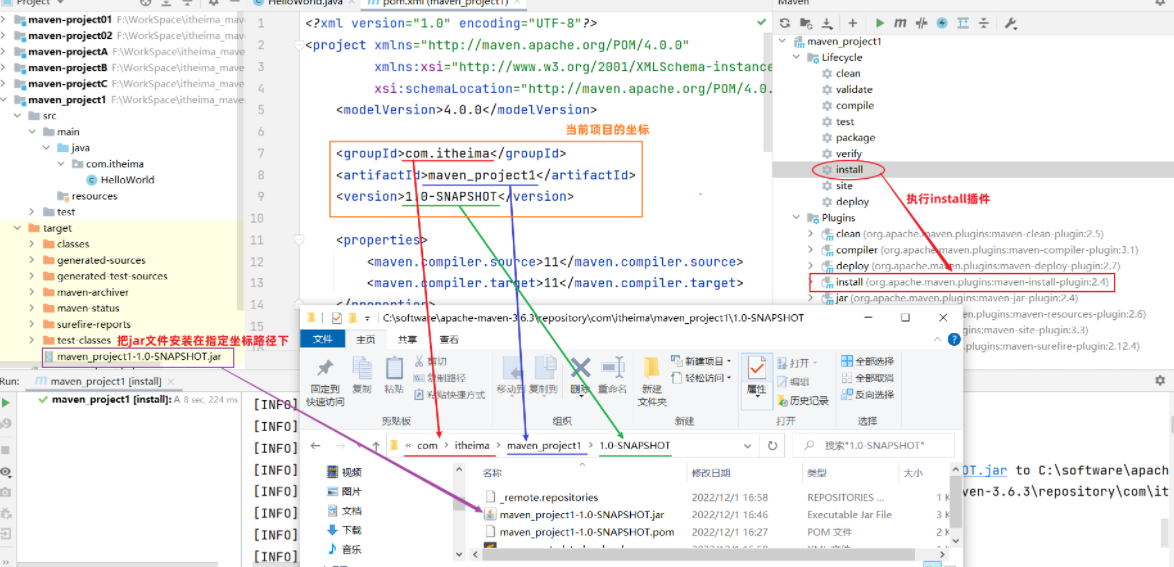Select resources folder in Project tree
This screenshot has height=567, width=1174.
(88, 196)
